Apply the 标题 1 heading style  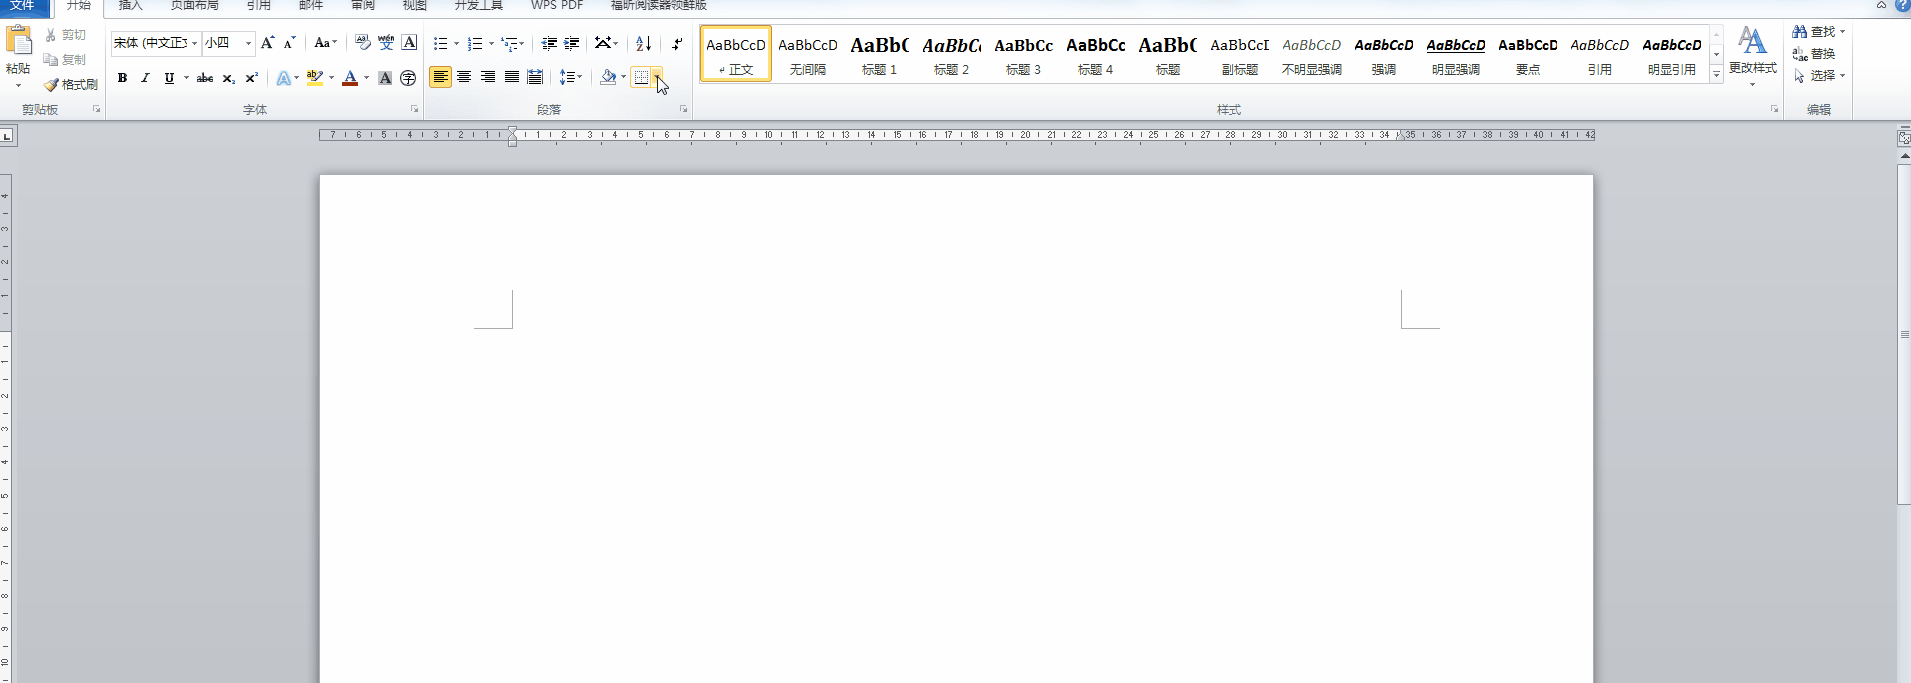click(880, 54)
